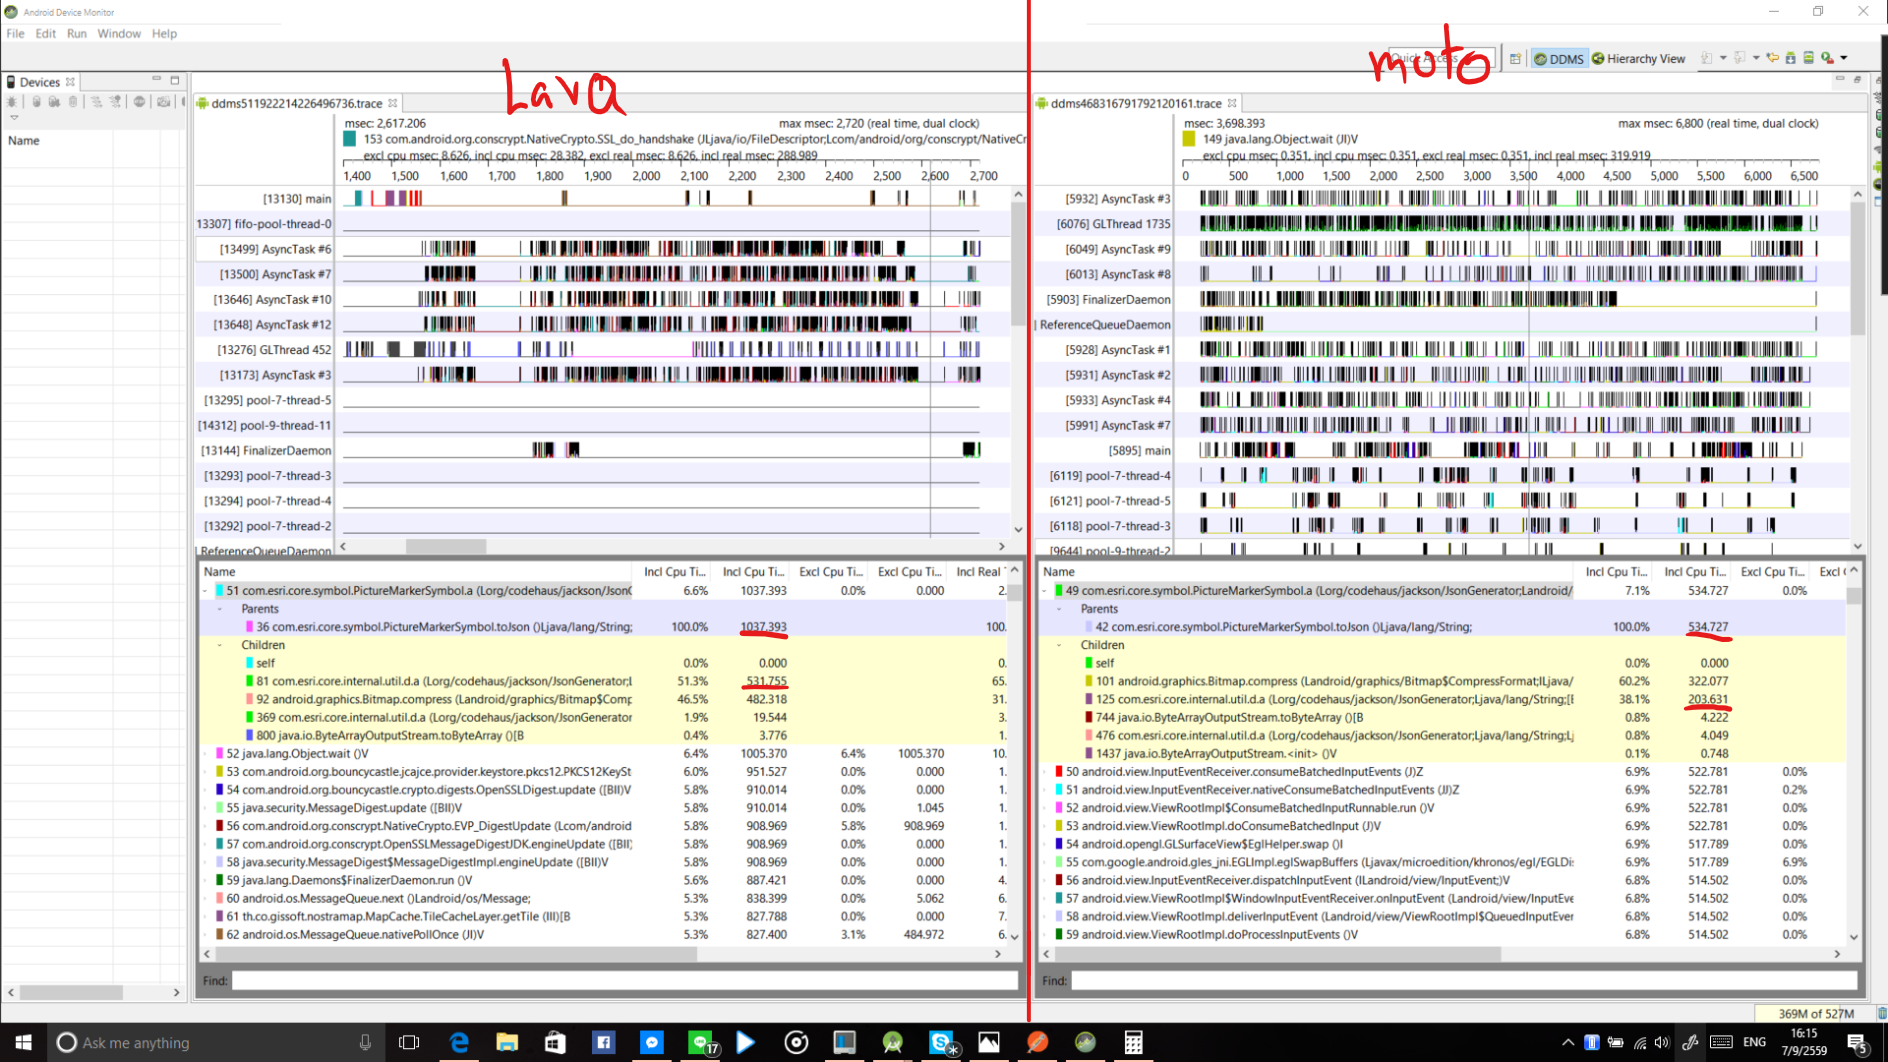Viewport: 1888px width, 1062px height.
Task: Click the right trace Find input field
Action: (x=1464, y=981)
